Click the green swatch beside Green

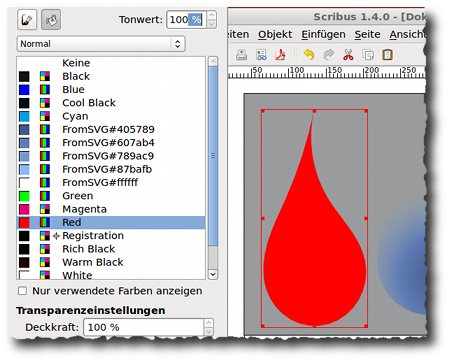[24, 196]
